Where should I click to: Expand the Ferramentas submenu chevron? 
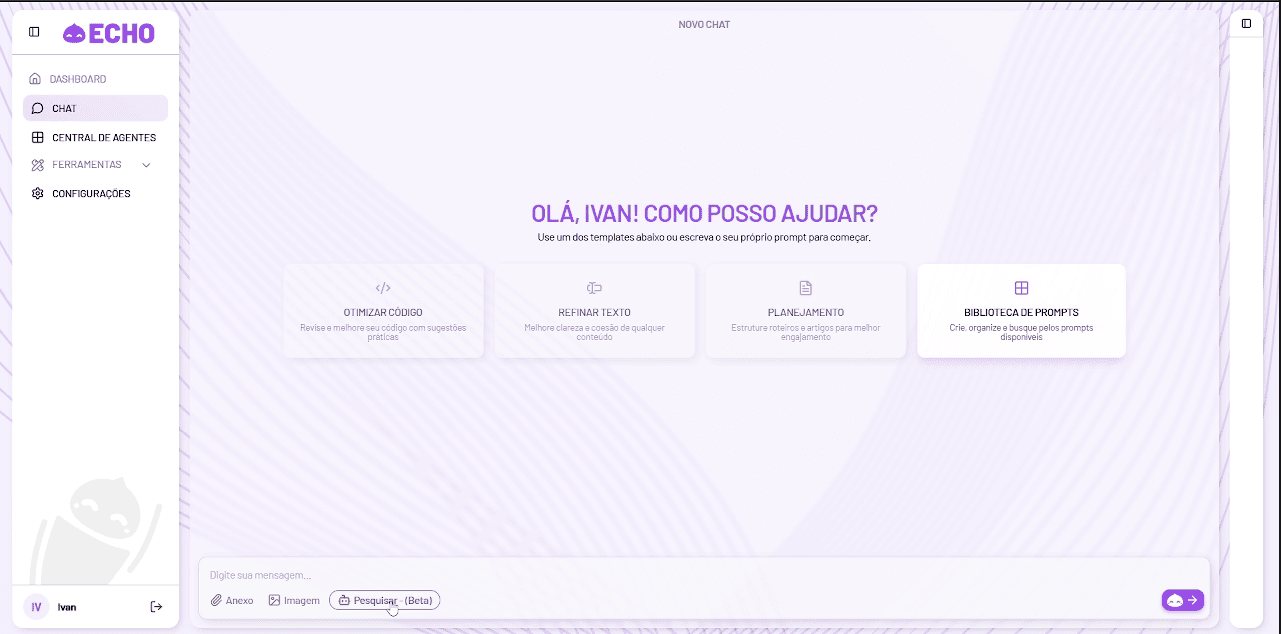tap(146, 164)
